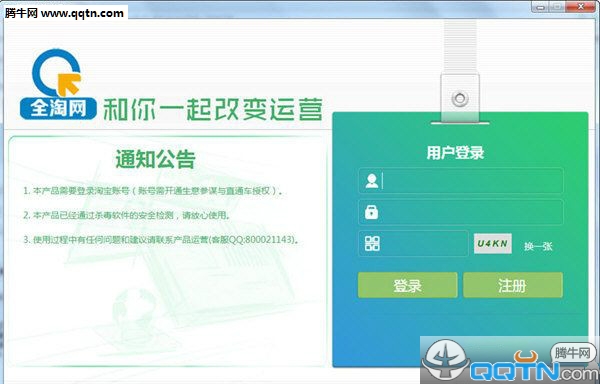Focus the password input field
This screenshot has height=384, width=600.
pyautogui.click(x=461, y=212)
